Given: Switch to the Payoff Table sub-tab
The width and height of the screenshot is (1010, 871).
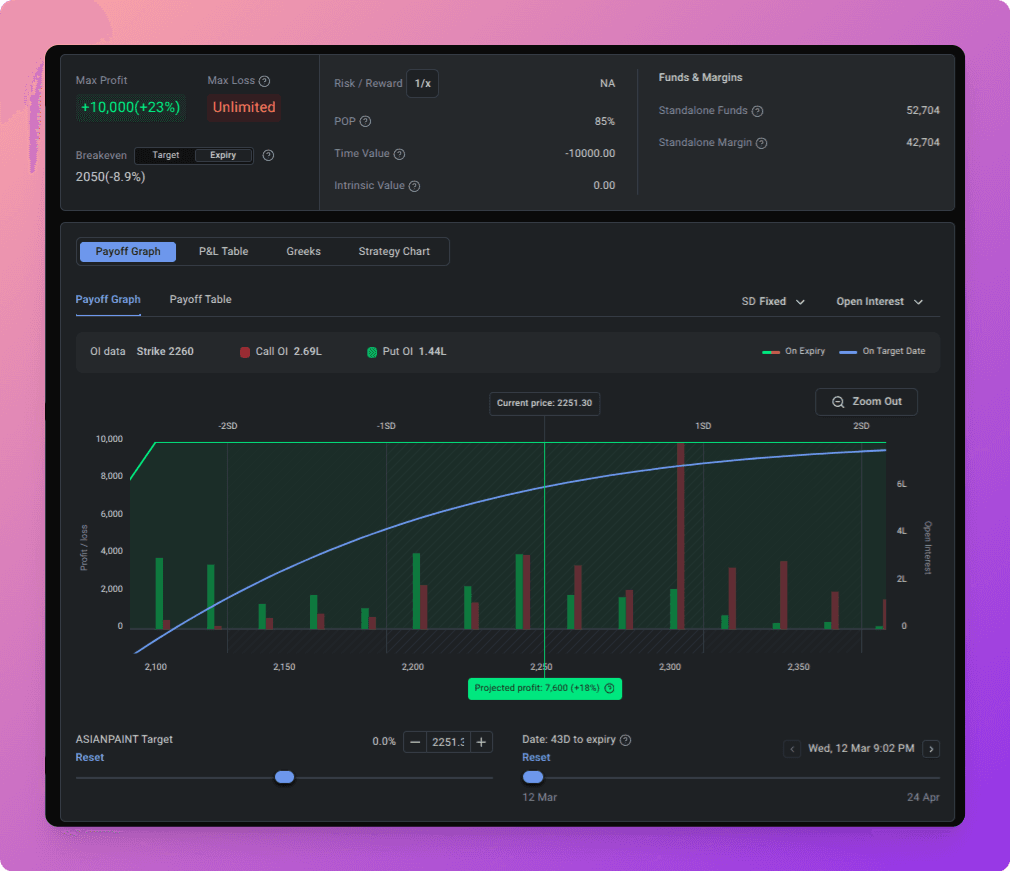Looking at the screenshot, I should click(x=200, y=300).
